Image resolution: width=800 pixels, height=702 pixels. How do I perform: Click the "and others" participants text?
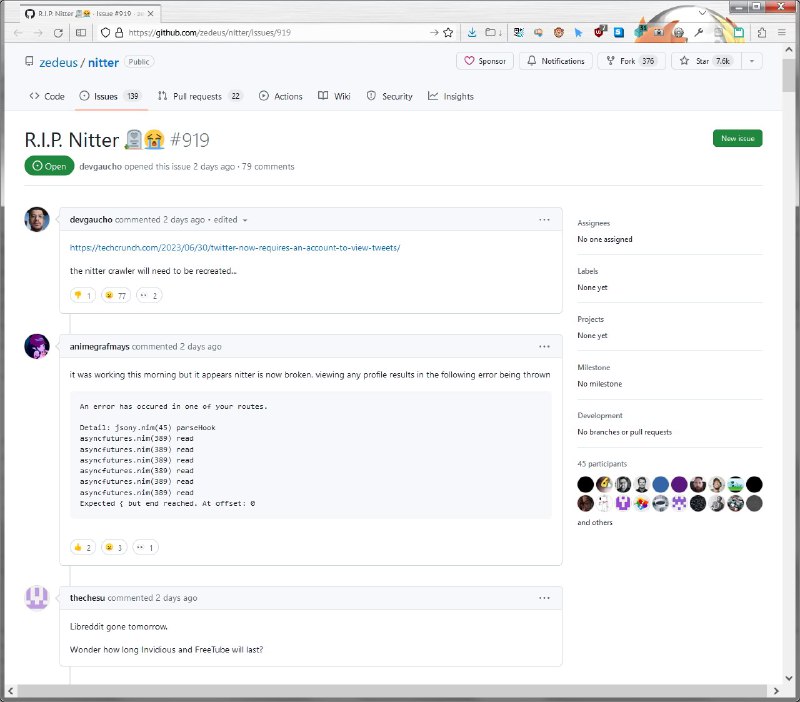coord(595,522)
